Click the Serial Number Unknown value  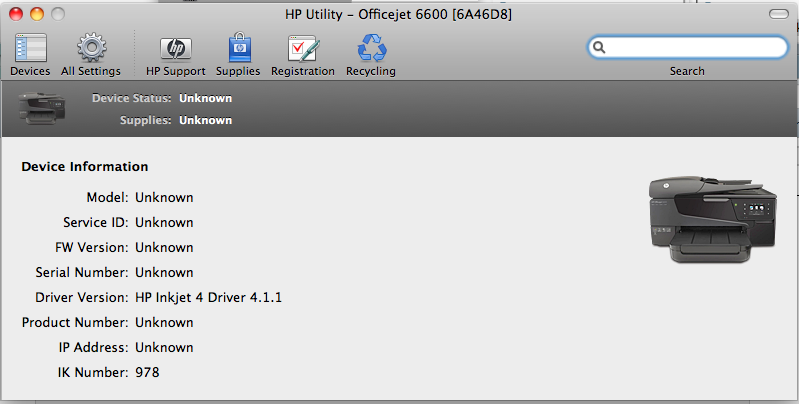(x=164, y=273)
